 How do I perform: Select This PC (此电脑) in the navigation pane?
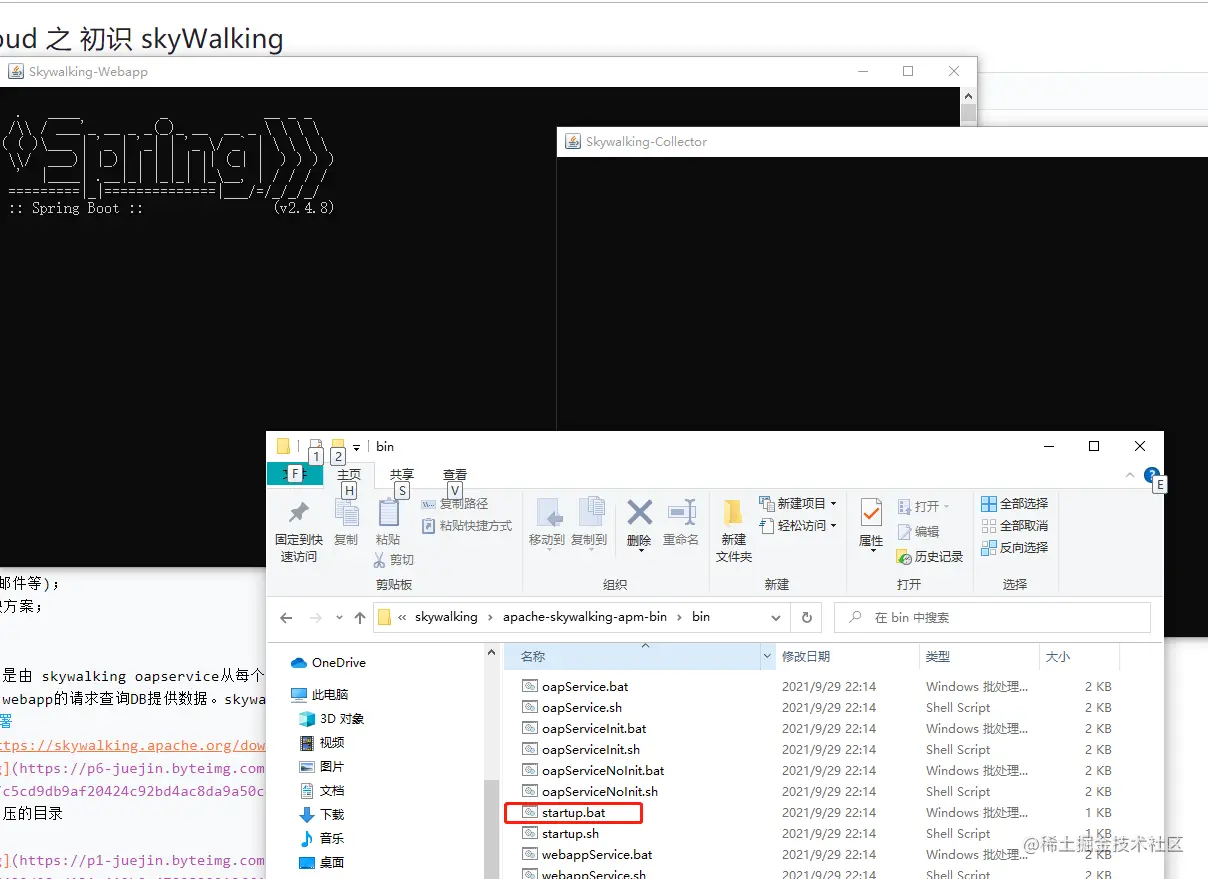click(x=320, y=695)
